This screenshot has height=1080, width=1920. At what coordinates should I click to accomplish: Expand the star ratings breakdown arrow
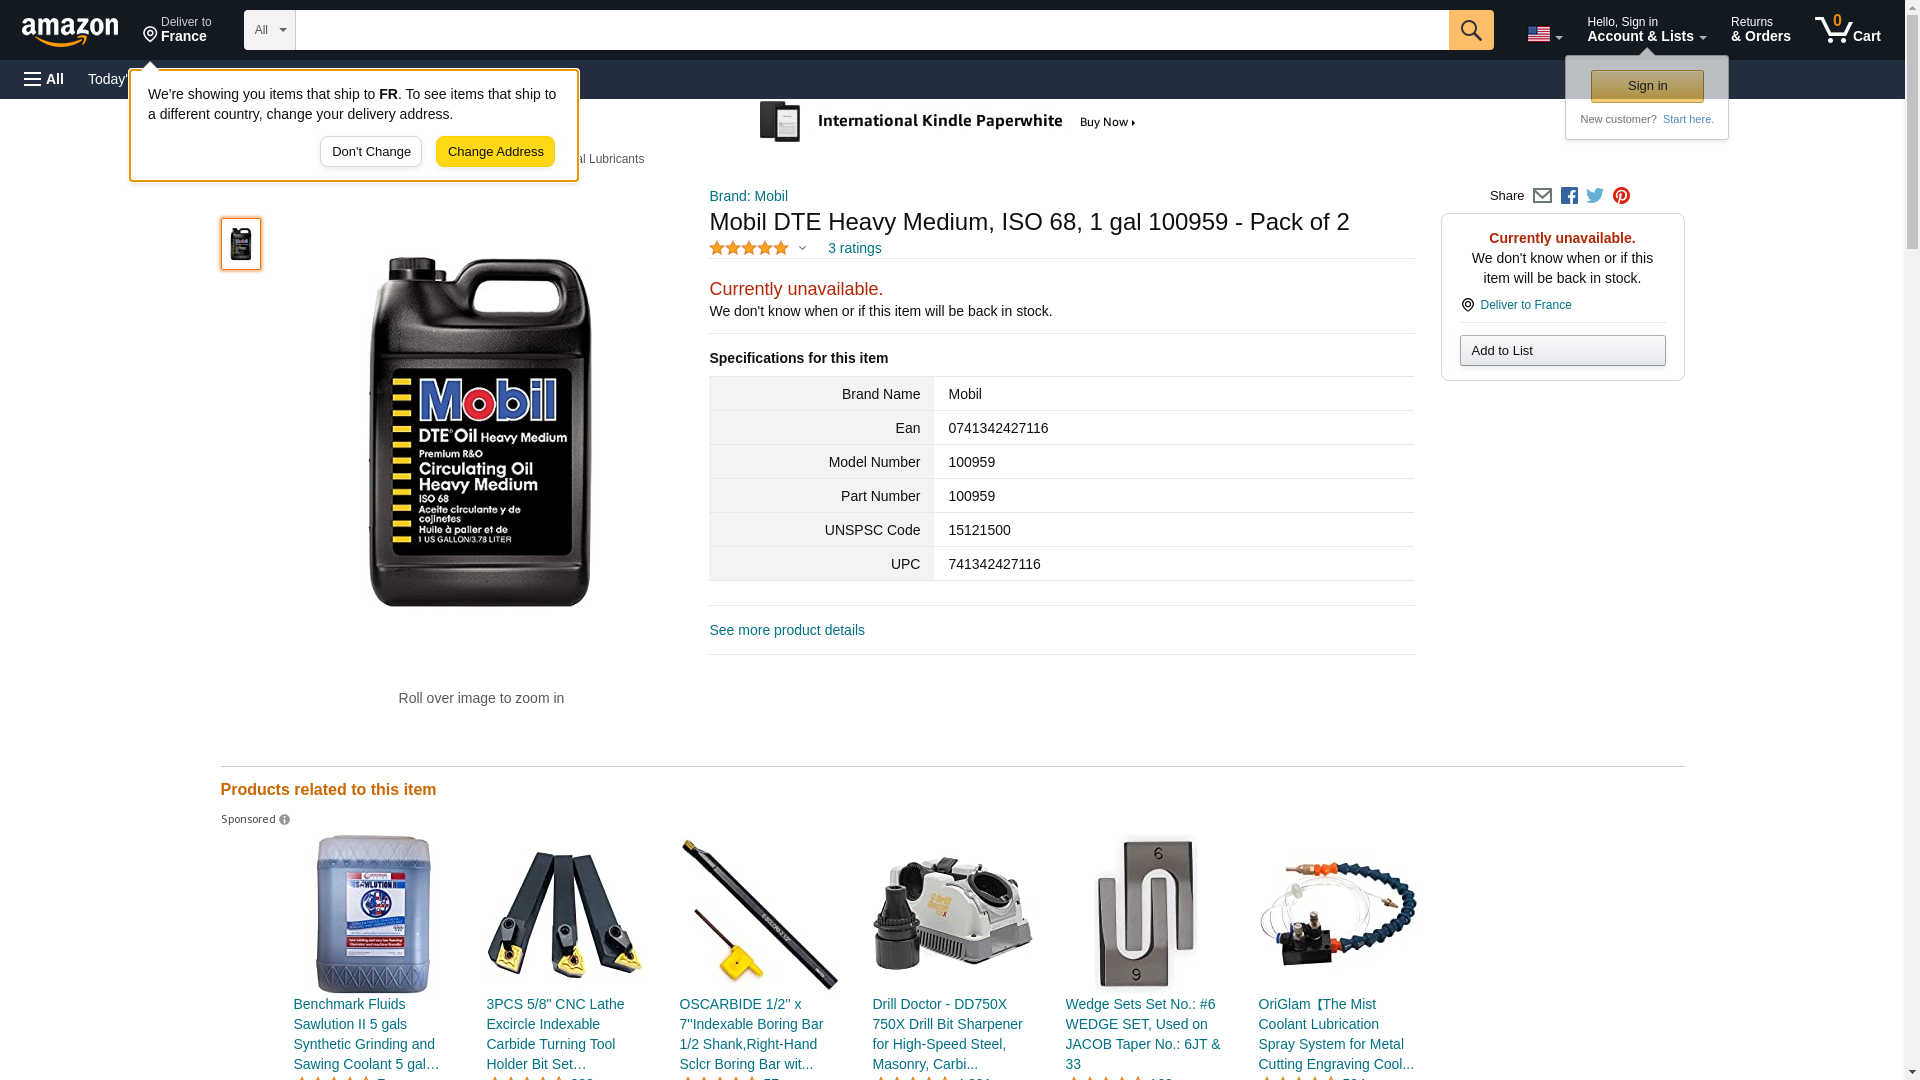(802, 248)
